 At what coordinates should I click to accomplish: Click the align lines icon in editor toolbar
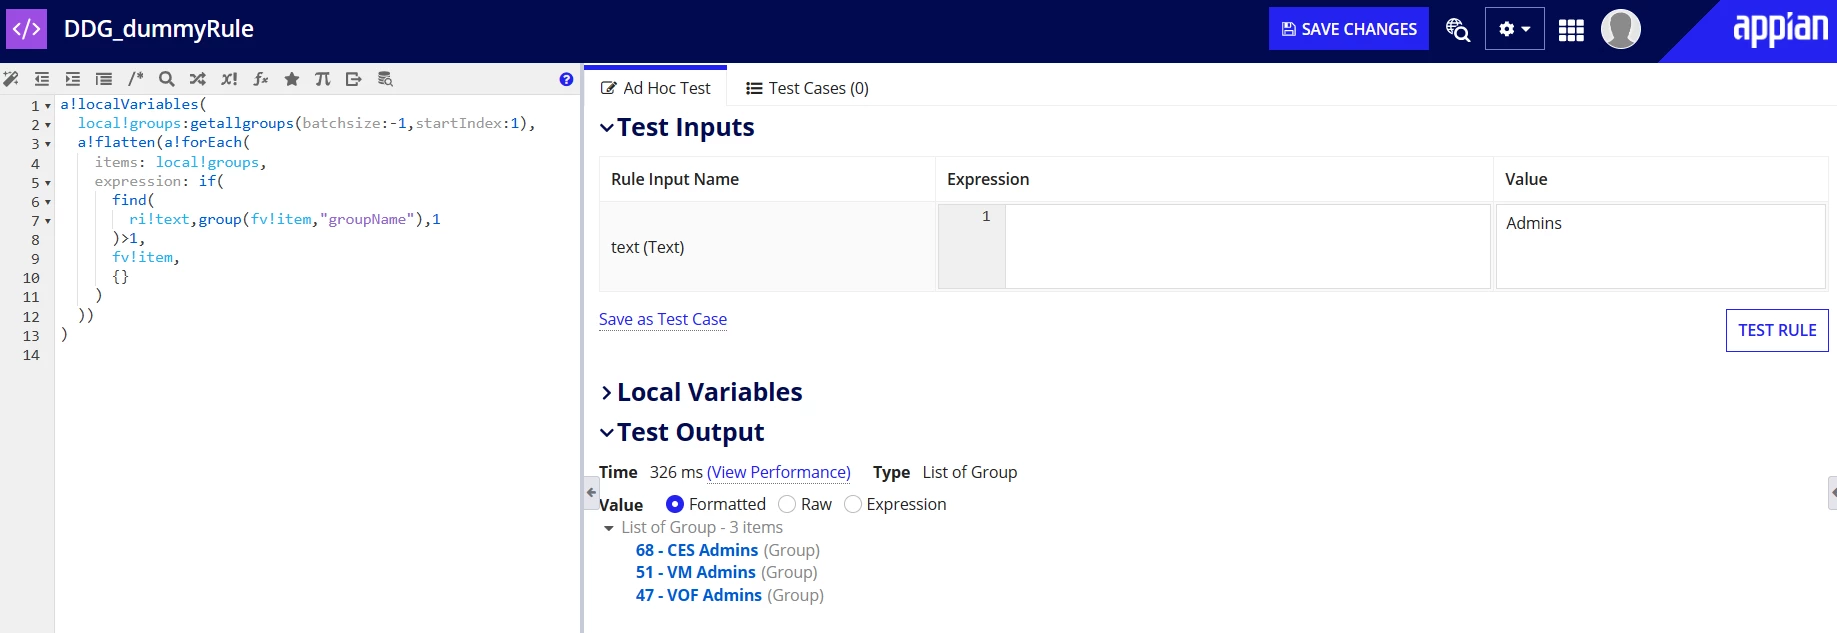(104, 79)
